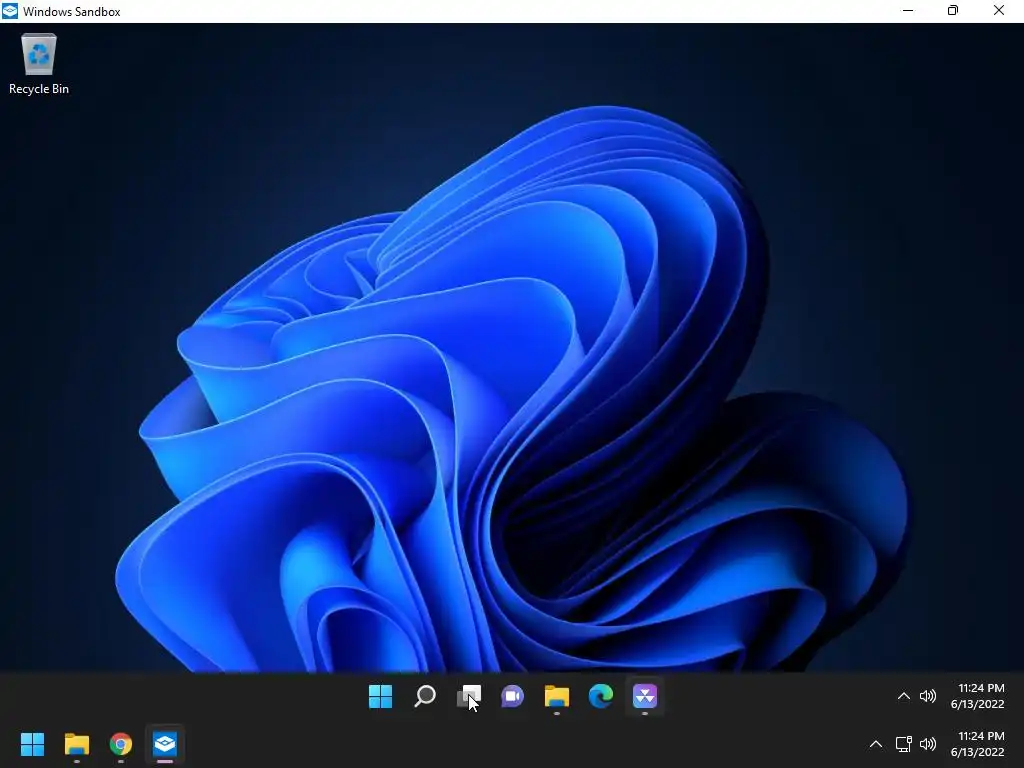This screenshot has width=1024, height=768.
Task: Click the Windows Sandbox title bar icon
Action: pyautogui.click(x=10, y=11)
